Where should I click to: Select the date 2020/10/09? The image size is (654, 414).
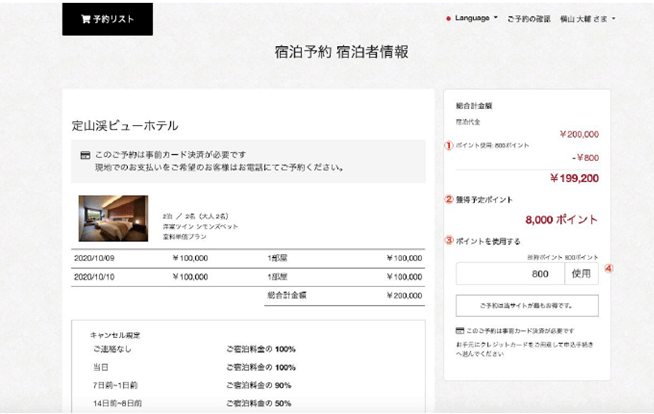94,258
